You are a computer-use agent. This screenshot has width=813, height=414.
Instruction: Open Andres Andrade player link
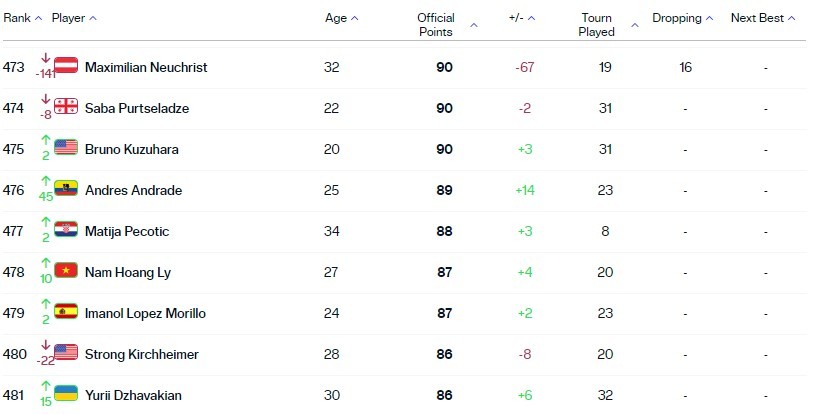133,190
